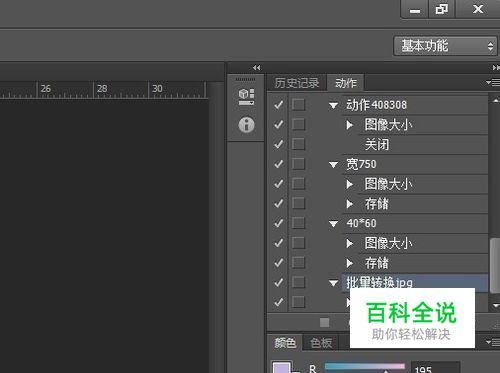Open the 3D materials panel icon
Viewport: 500px width, 373px height.
point(246,97)
